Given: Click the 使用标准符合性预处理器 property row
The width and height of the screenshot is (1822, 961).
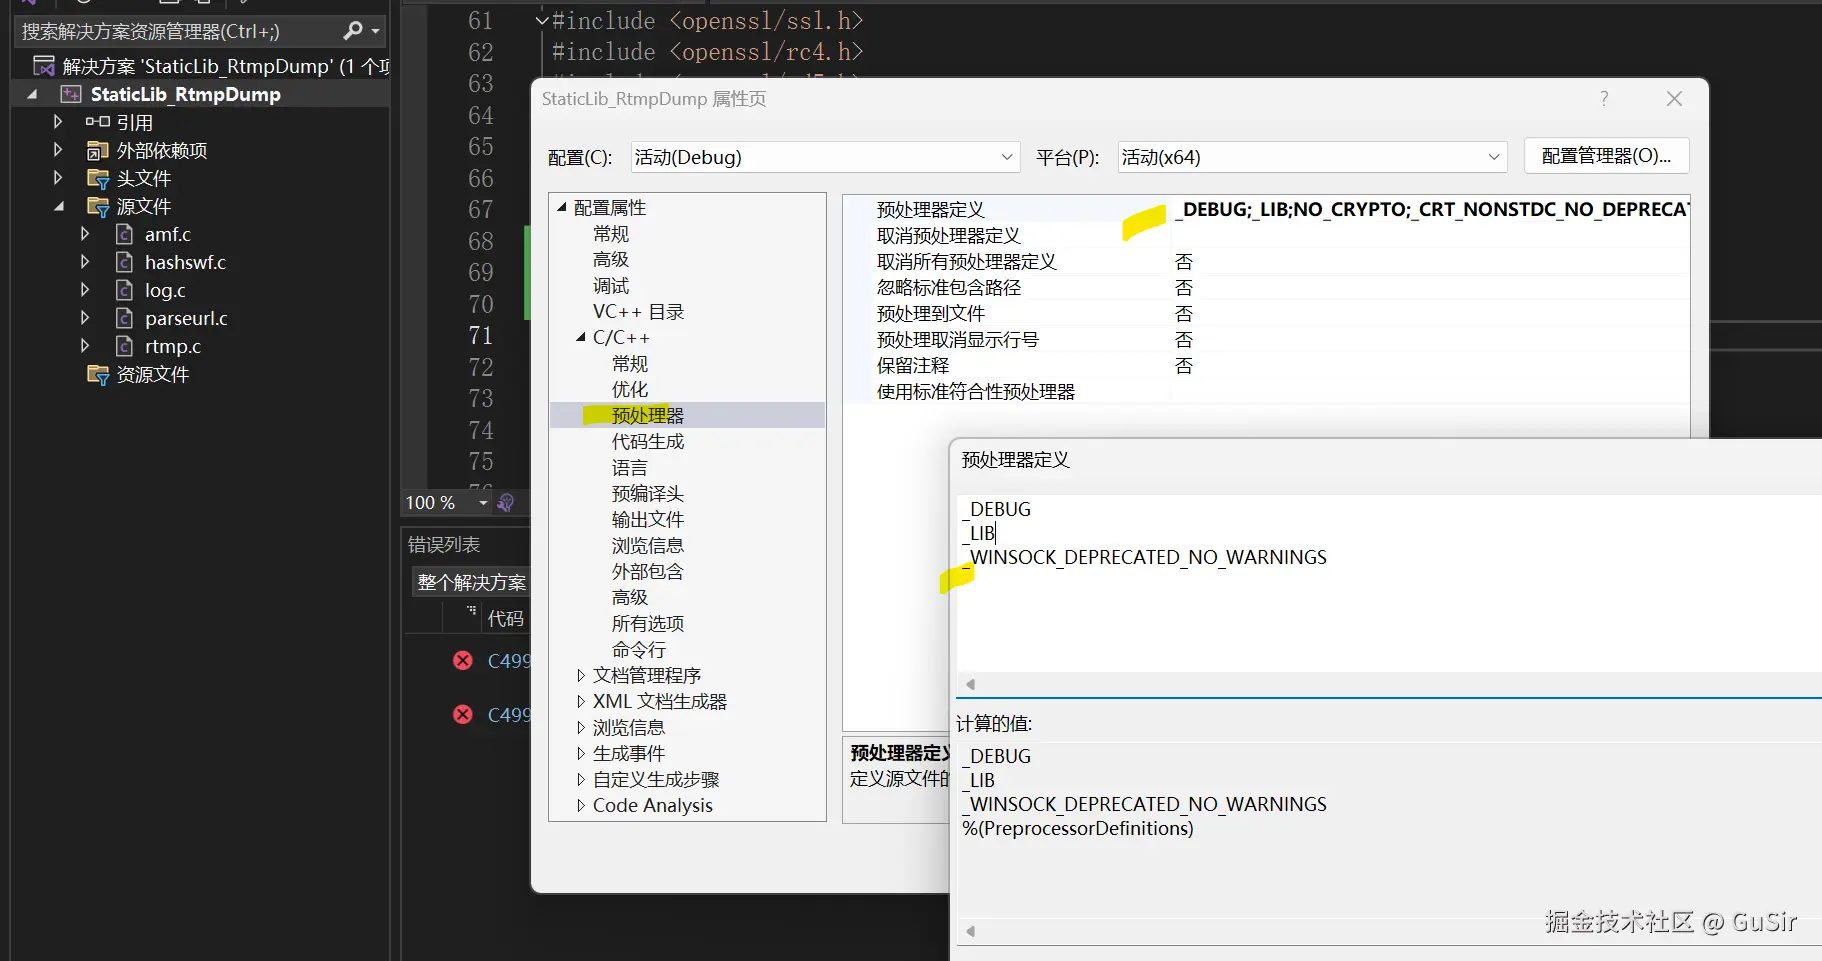Looking at the screenshot, I should (x=1266, y=391).
